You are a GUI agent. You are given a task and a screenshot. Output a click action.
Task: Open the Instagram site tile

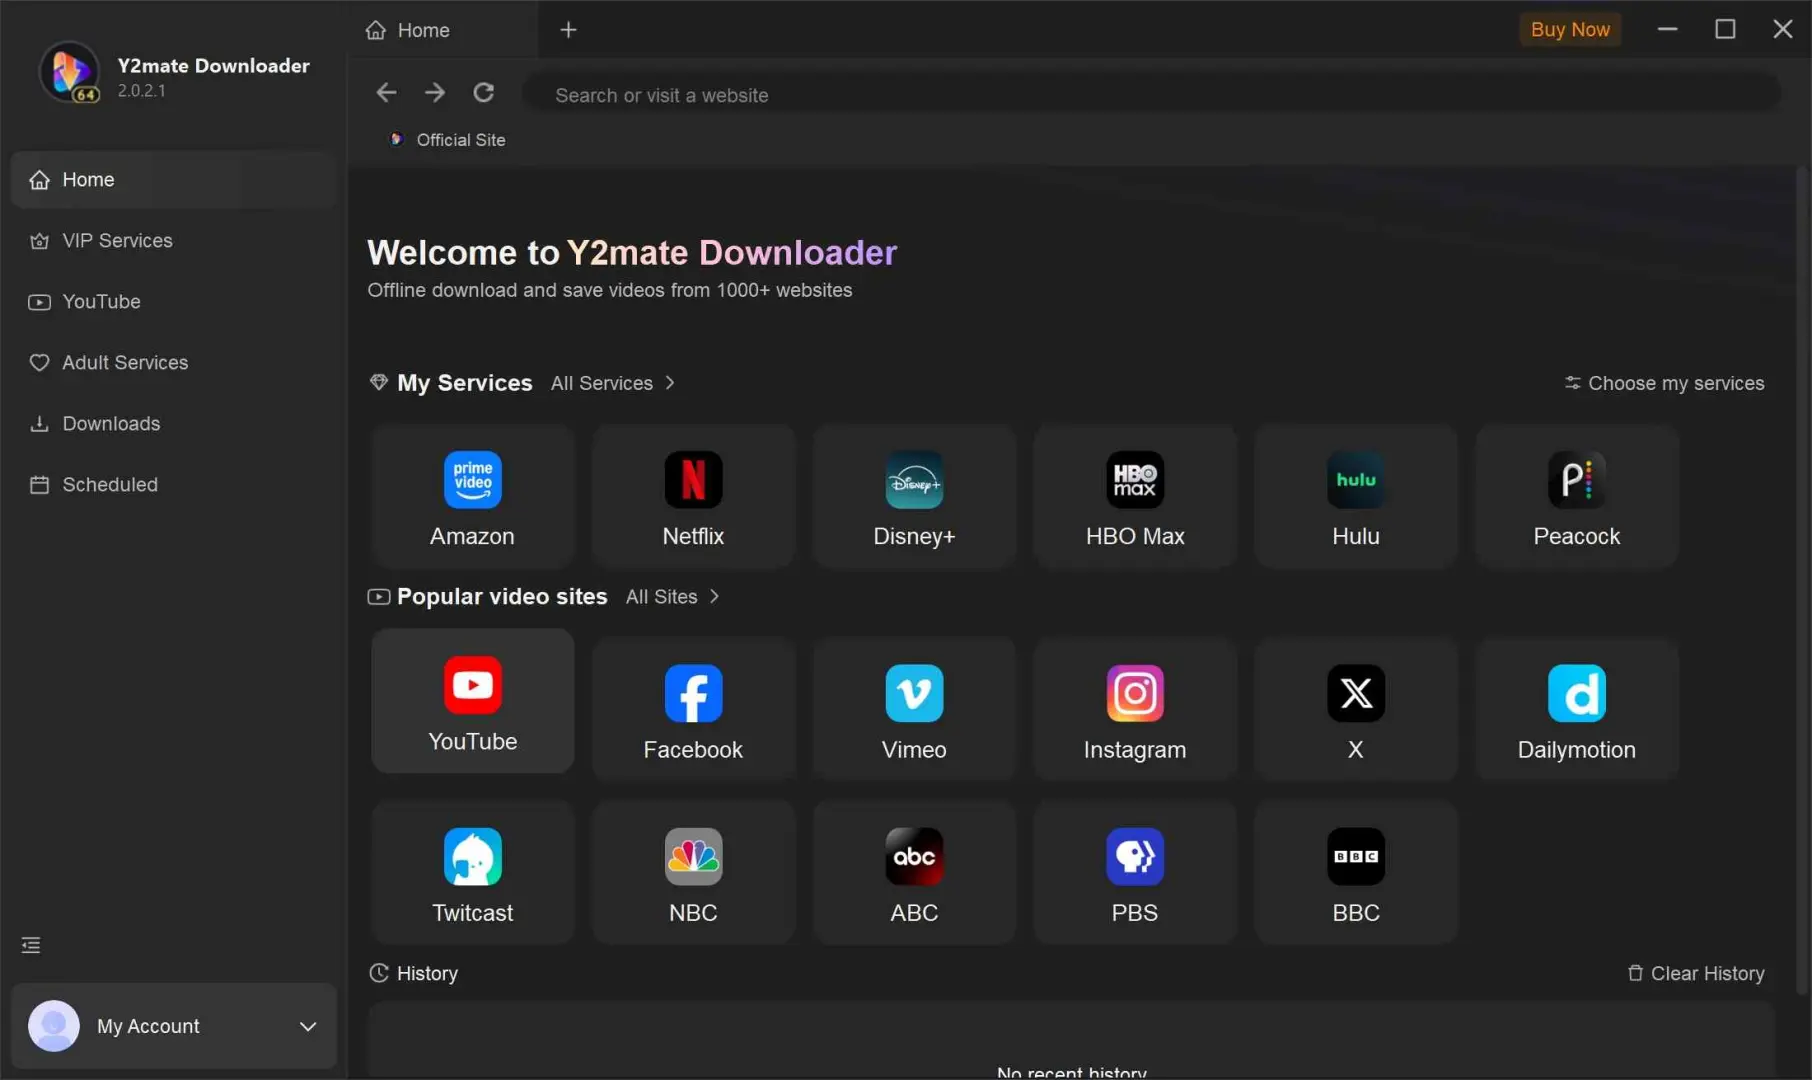point(1135,709)
